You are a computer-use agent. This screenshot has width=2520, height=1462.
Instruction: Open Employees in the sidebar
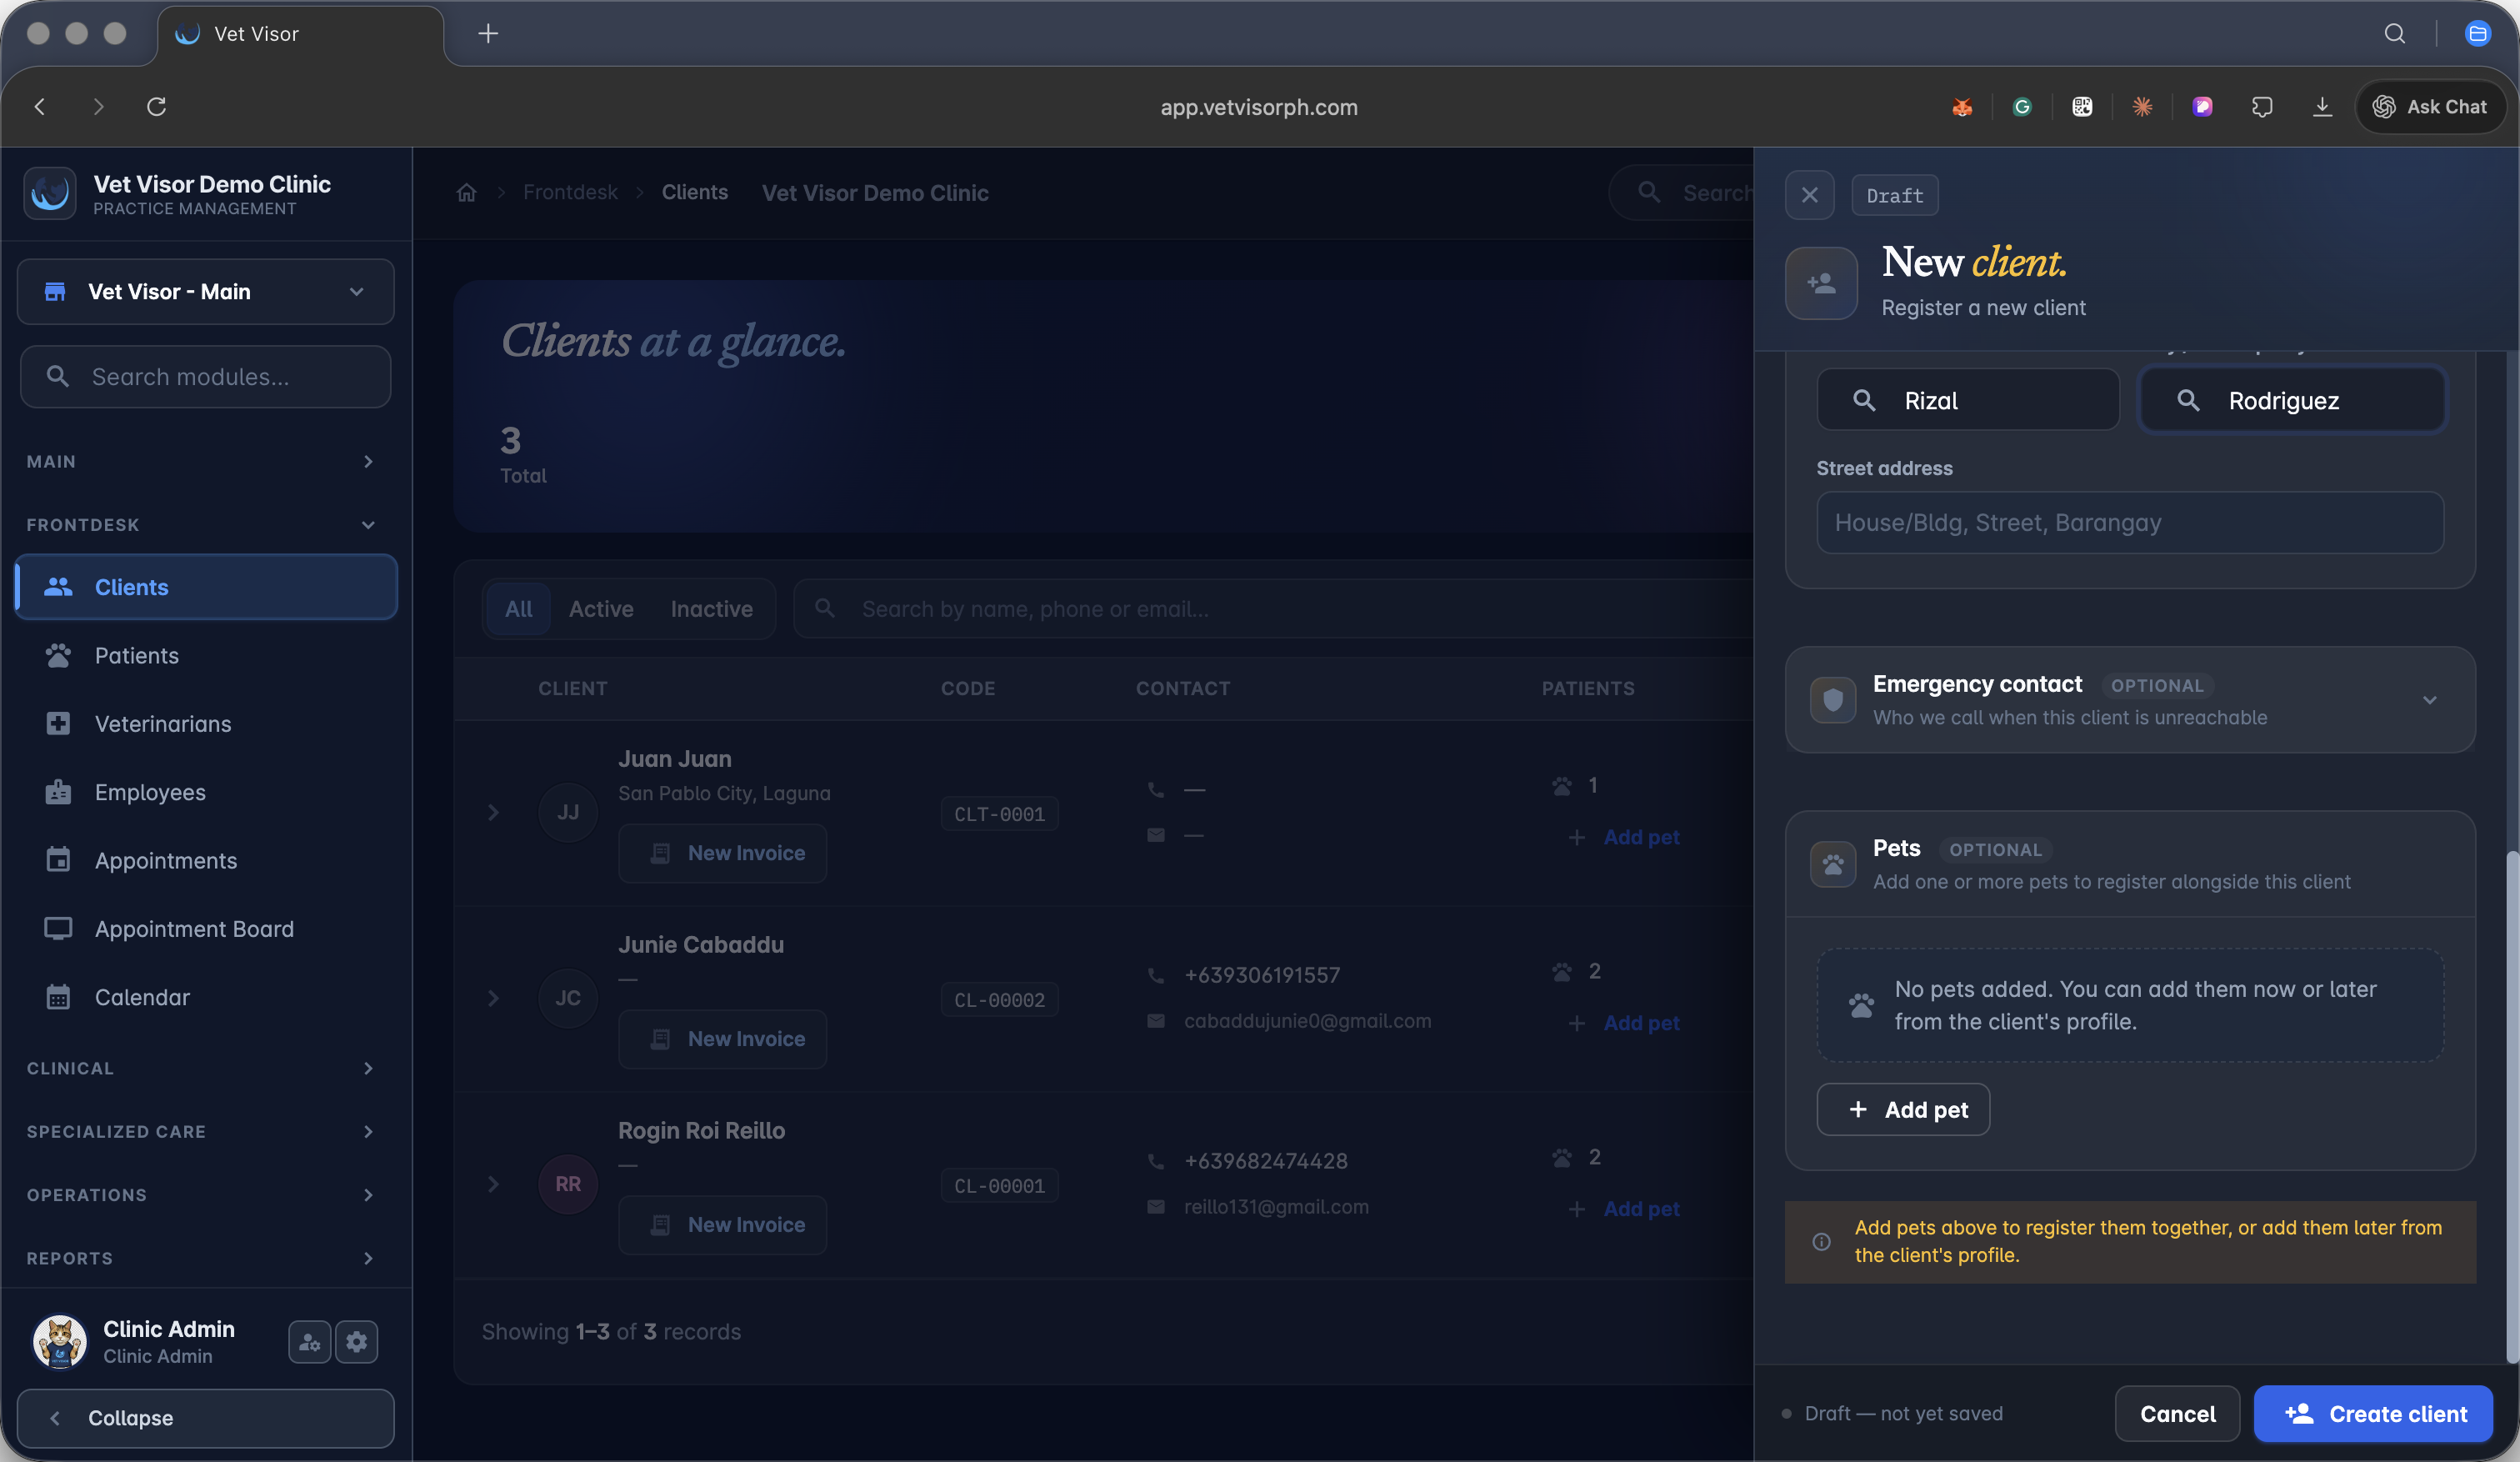click(206, 792)
